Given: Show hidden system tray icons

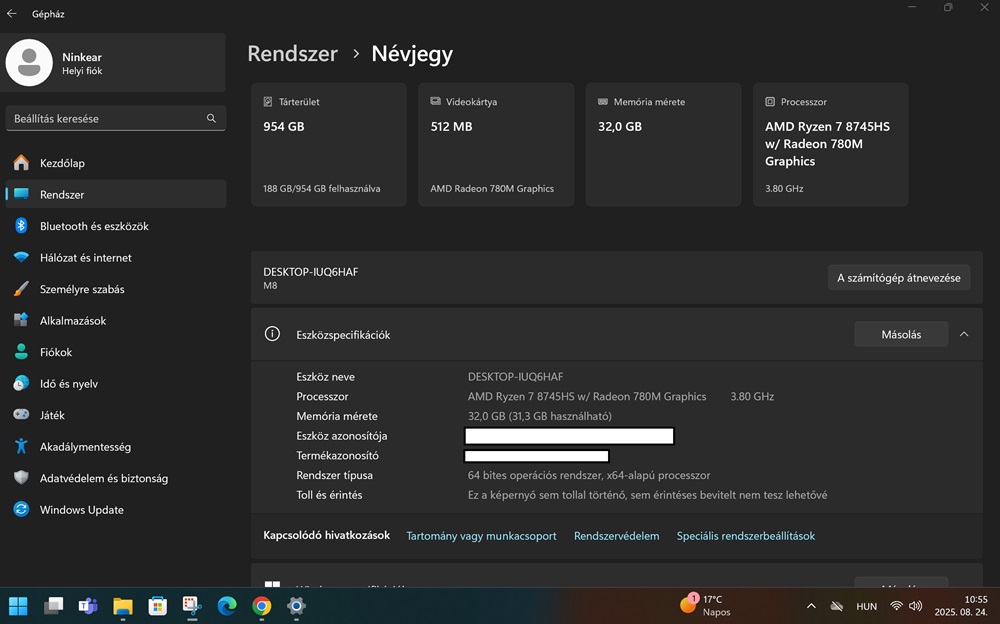Looking at the screenshot, I should (x=811, y=606).
